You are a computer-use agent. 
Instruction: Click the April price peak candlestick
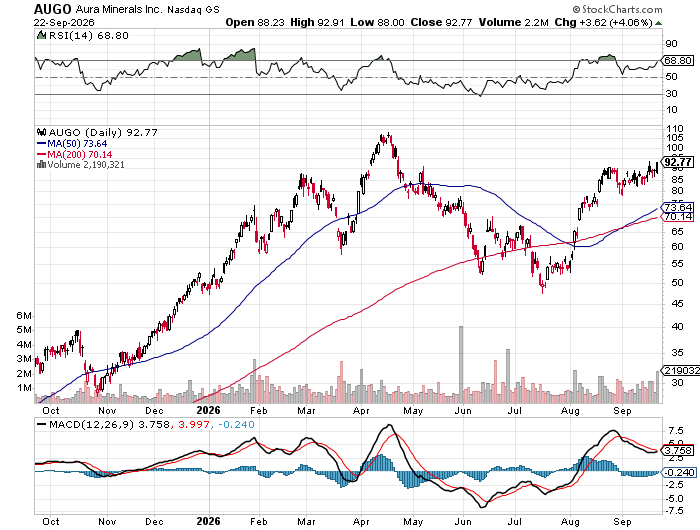pyautogui.click(x=388, y=136)
